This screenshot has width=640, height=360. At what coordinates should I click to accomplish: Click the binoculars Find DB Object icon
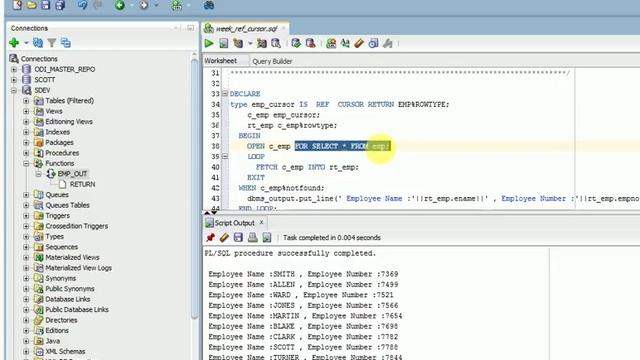(209, 5)
